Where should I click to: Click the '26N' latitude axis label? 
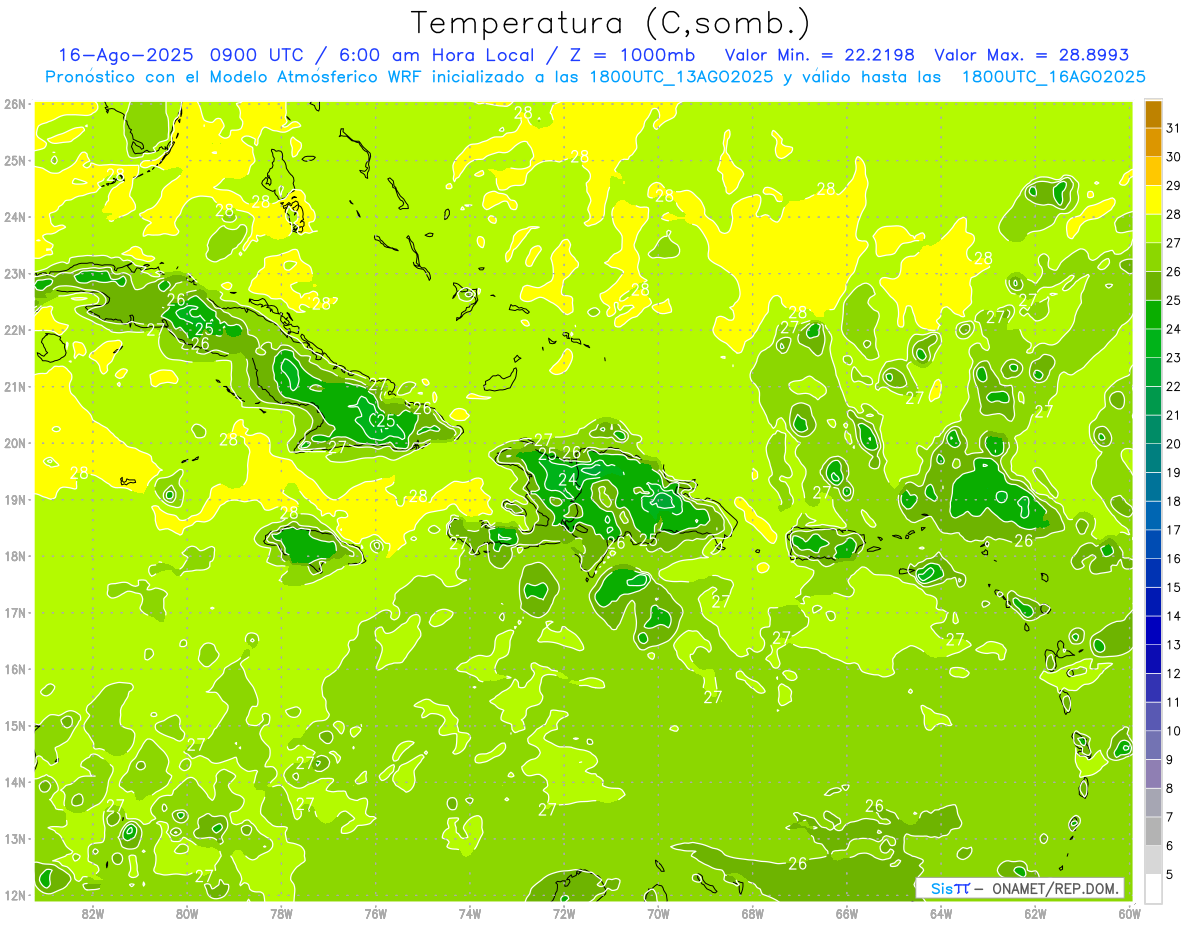[x=15, y=104]
